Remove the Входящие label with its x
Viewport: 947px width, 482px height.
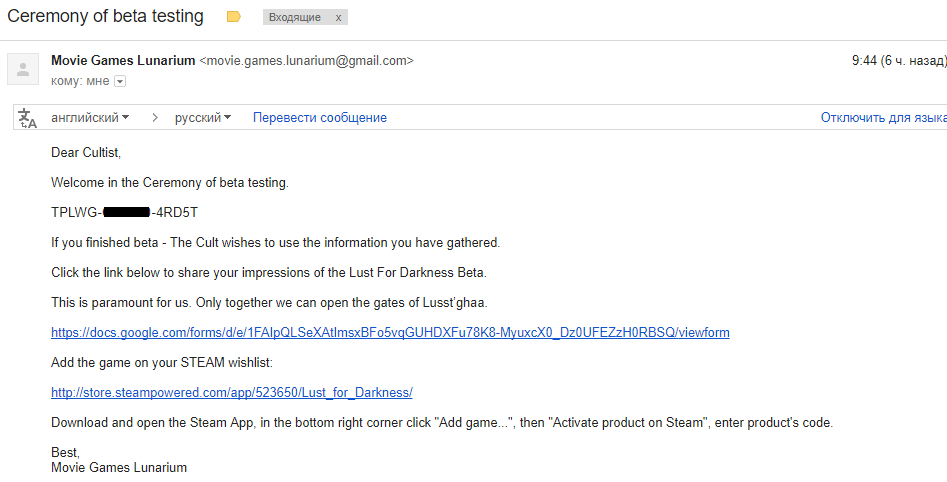[x=338, y=18]
